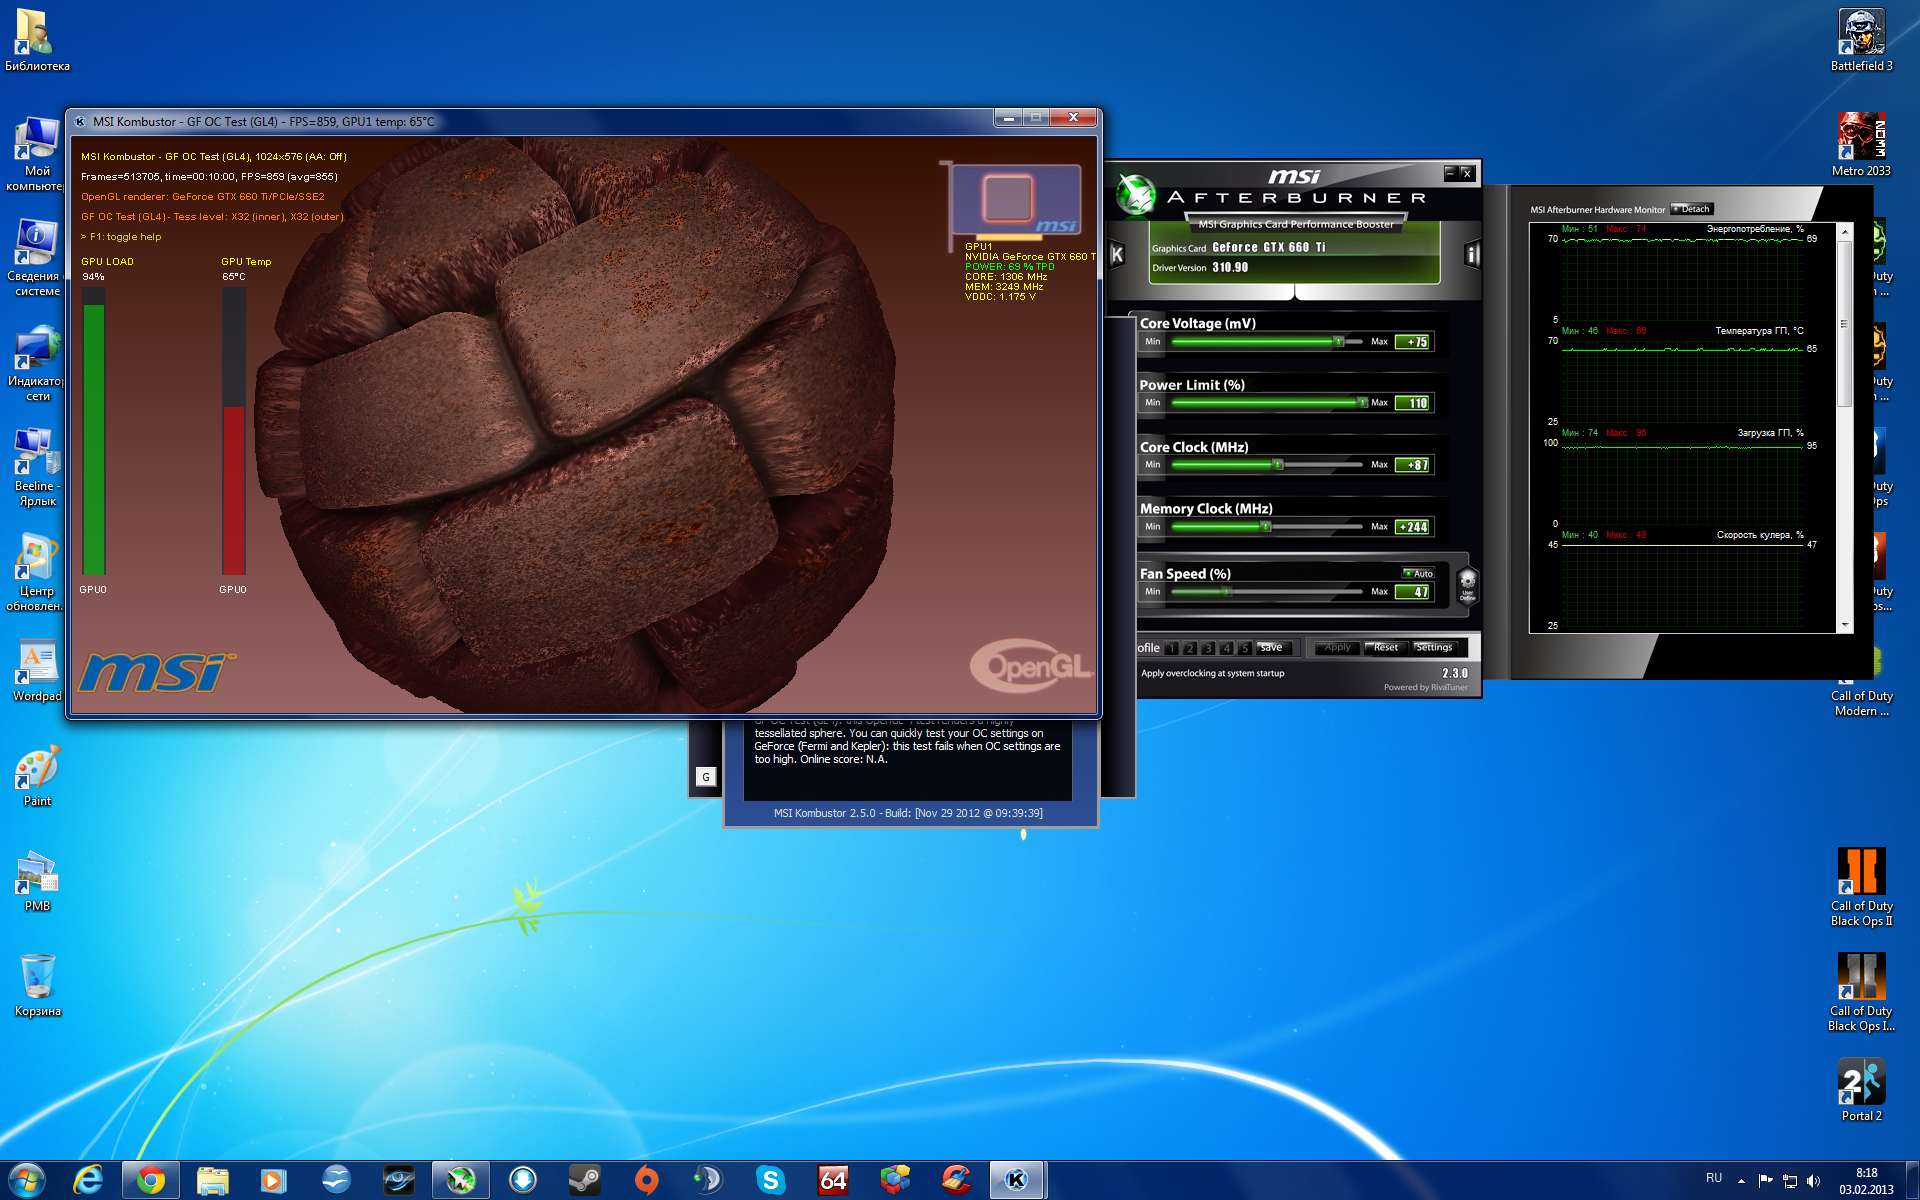Screen dimensions: 1920x1200
Task: Open the RU language indicator
Action: 1714,1178
